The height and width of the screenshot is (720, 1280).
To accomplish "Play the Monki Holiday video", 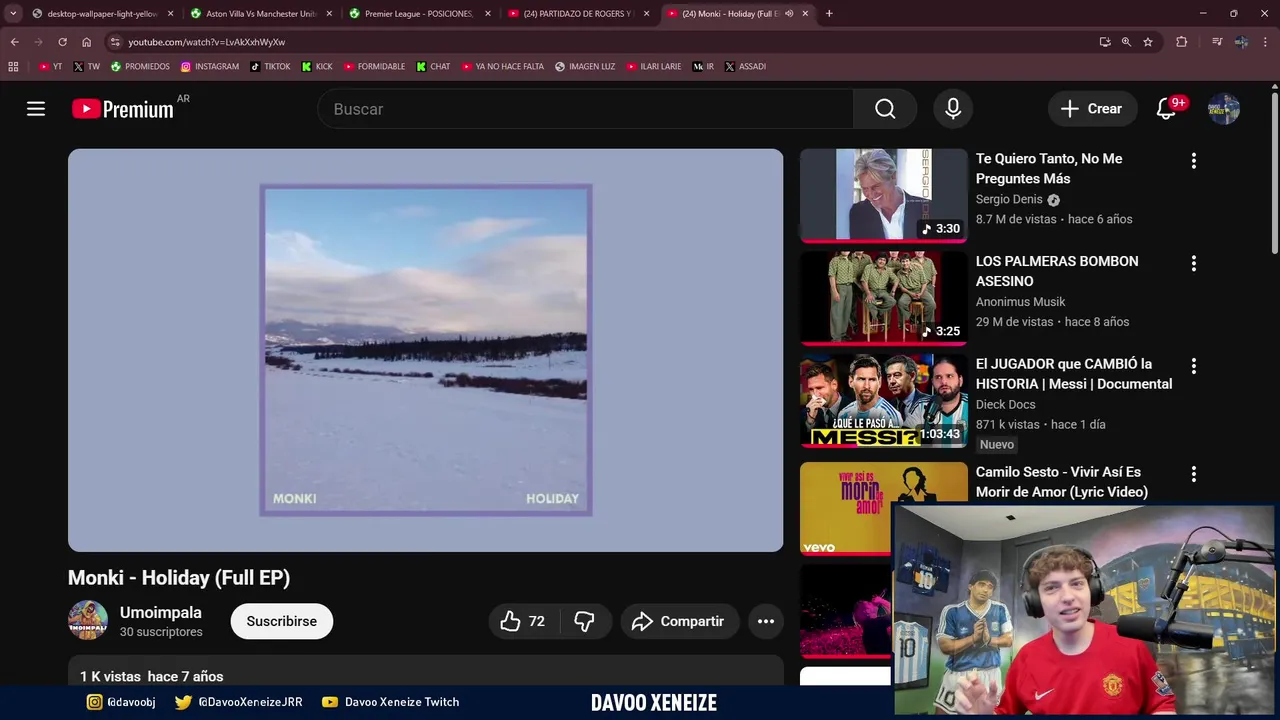I will (x=426, y=350).
